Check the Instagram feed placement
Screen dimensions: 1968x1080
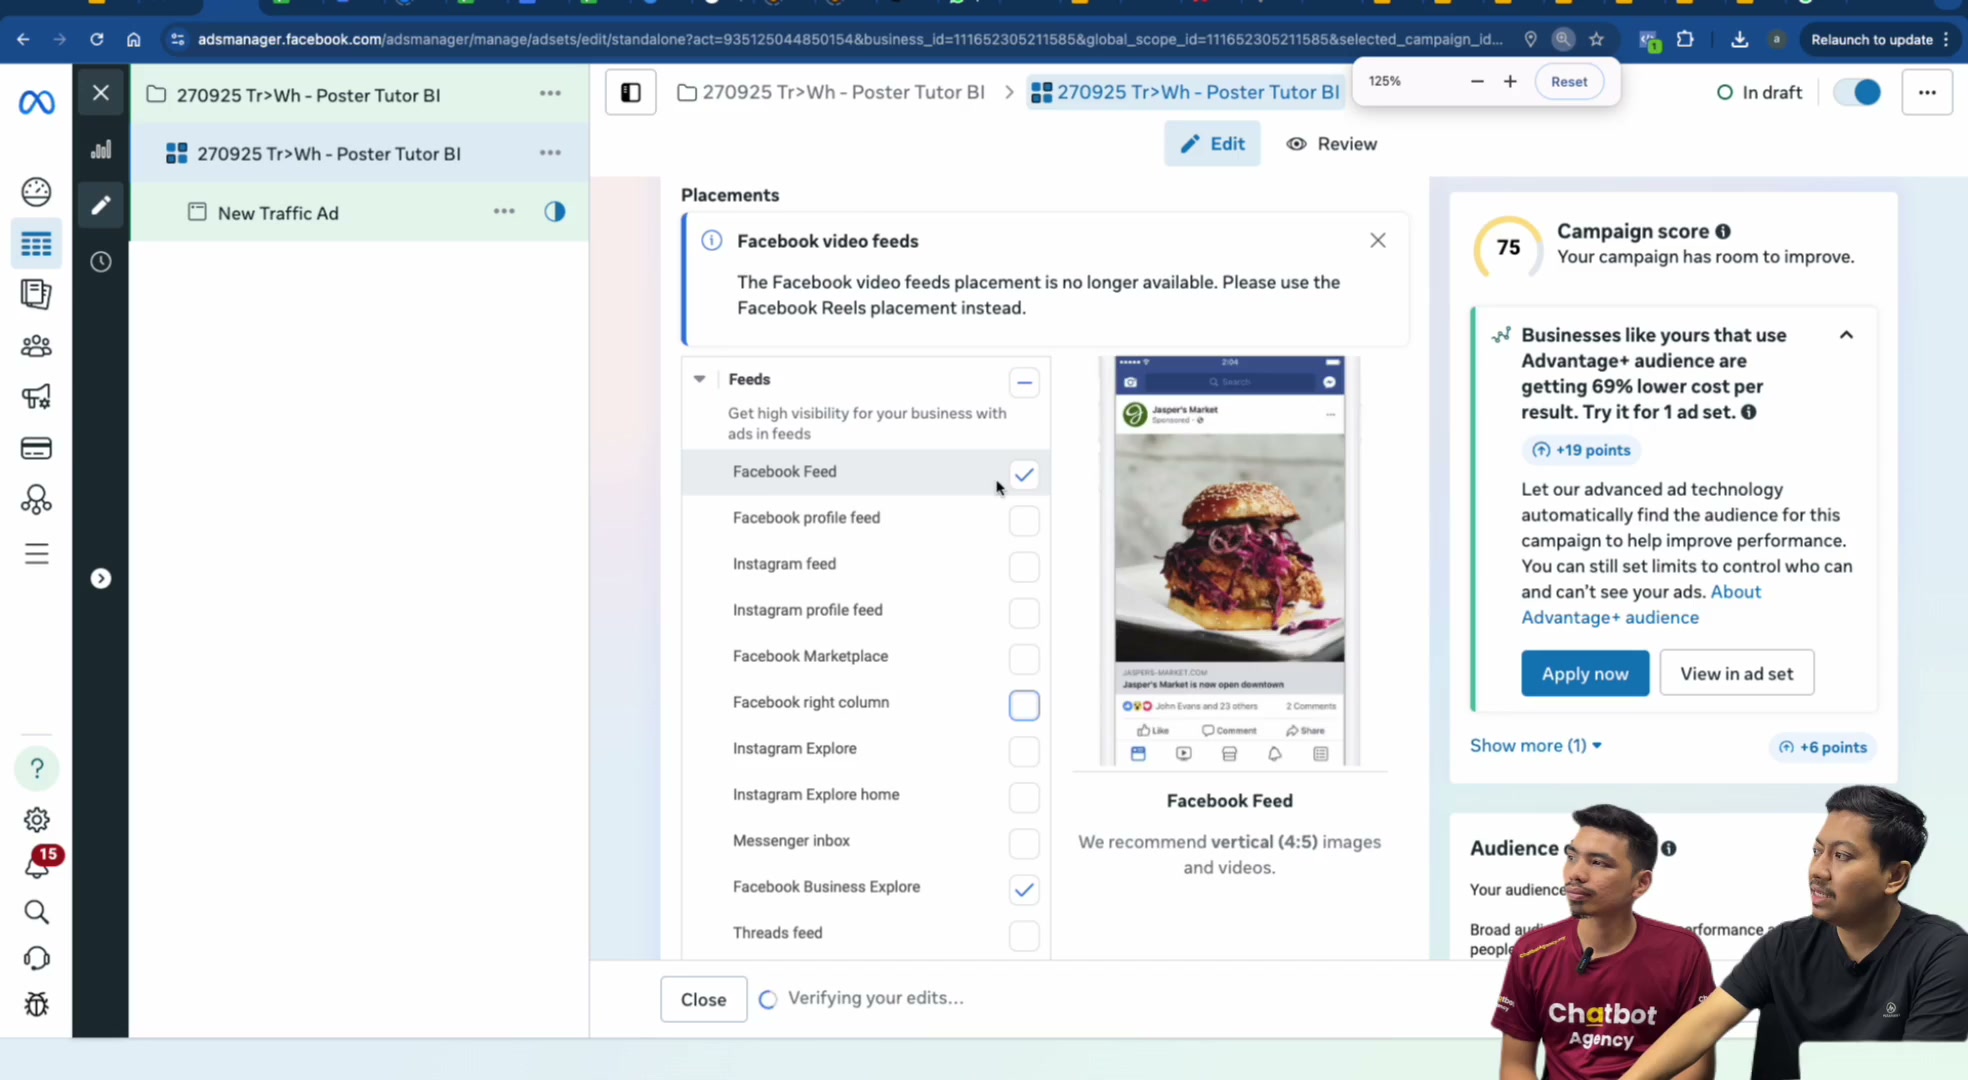(1024, 566)
